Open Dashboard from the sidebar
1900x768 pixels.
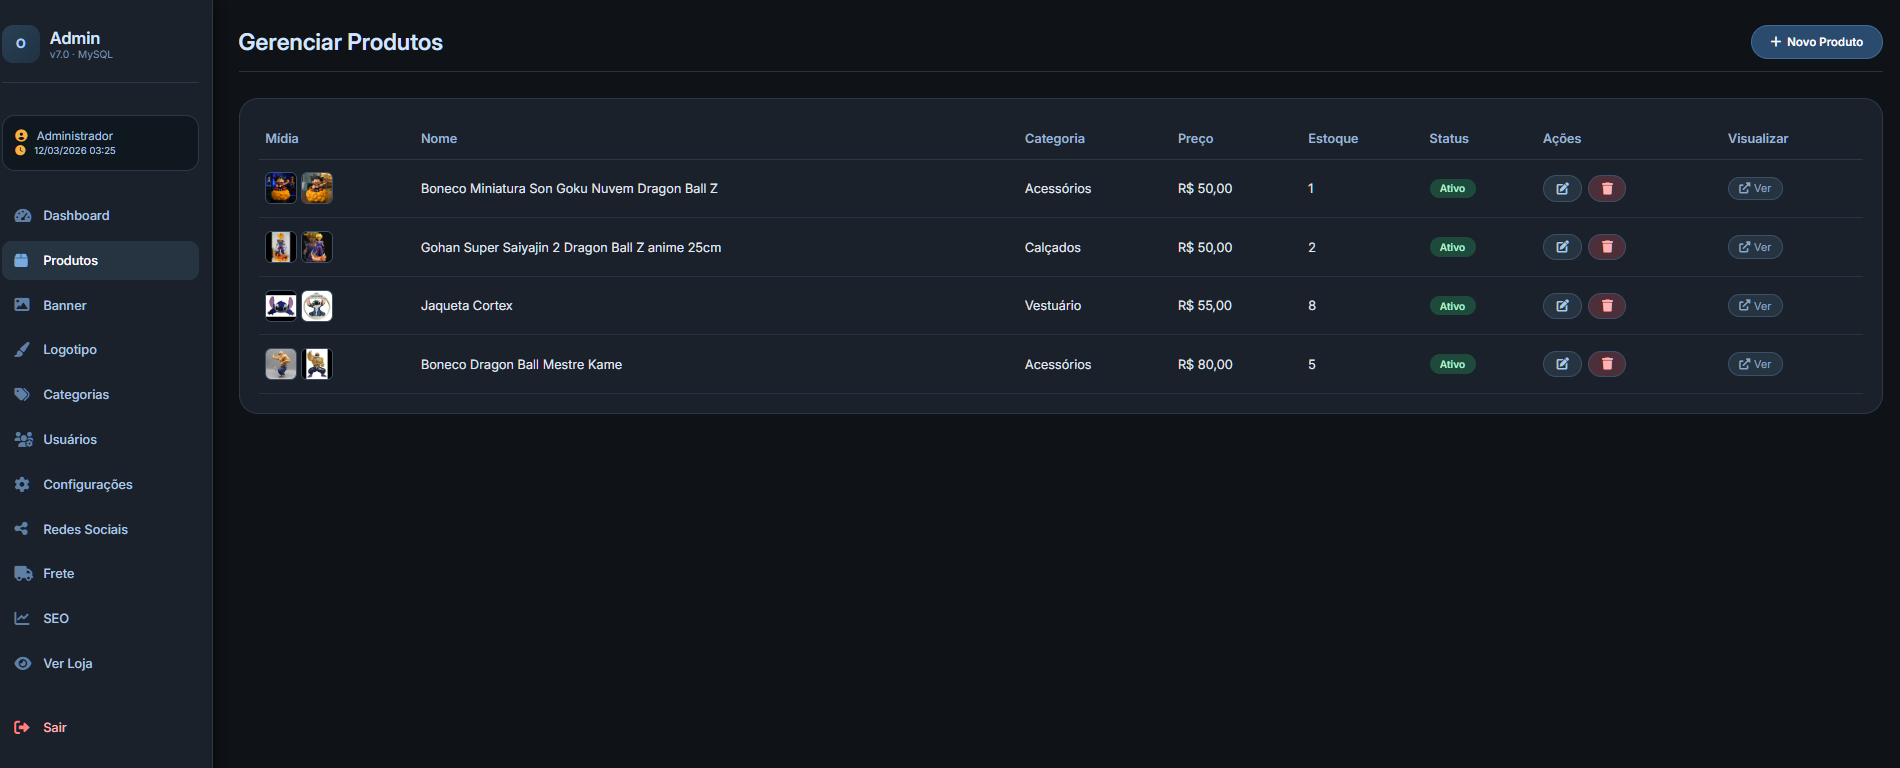[76, 216]
